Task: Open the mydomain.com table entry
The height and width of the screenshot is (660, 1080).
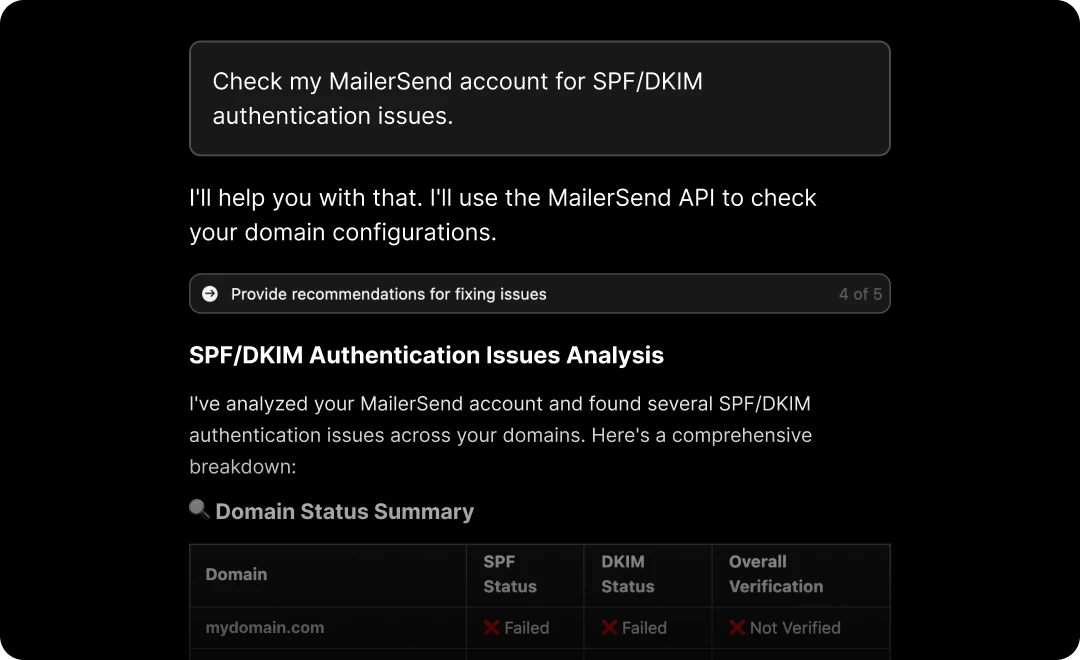Action: click(265, 628)
